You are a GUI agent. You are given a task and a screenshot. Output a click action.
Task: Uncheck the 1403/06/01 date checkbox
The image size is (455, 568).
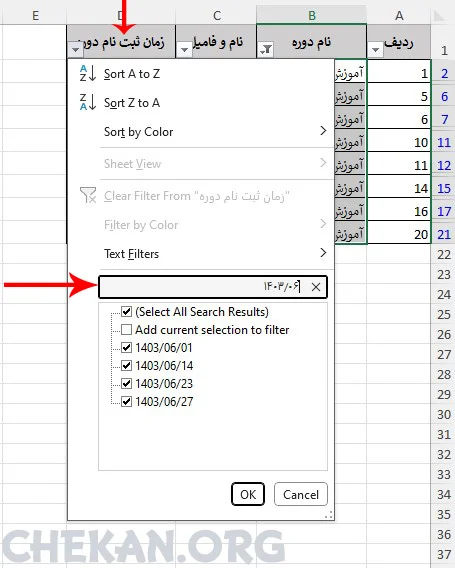pyautogui.click(x=126, y=348)
